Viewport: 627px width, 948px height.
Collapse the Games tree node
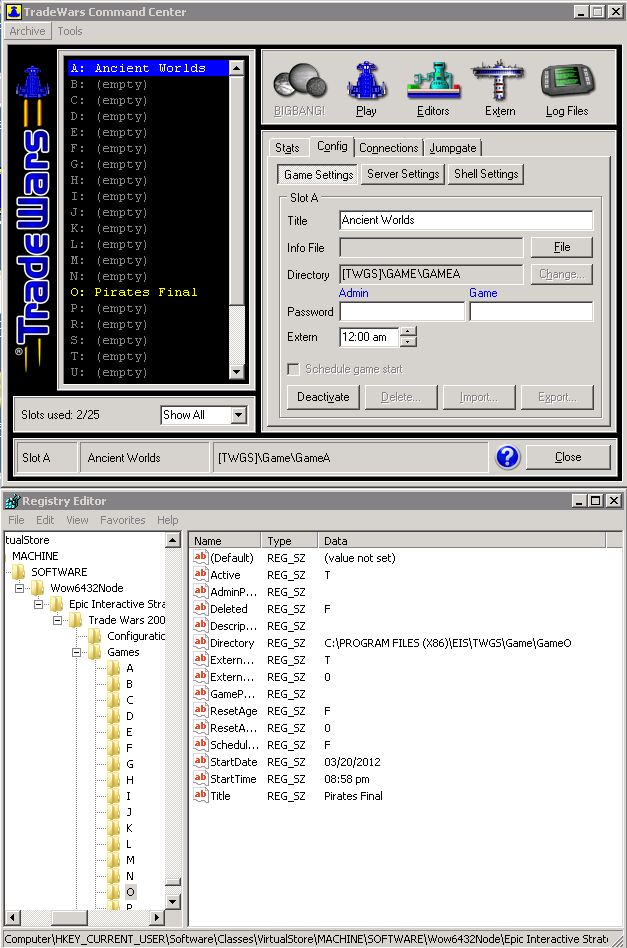point(77,652)
